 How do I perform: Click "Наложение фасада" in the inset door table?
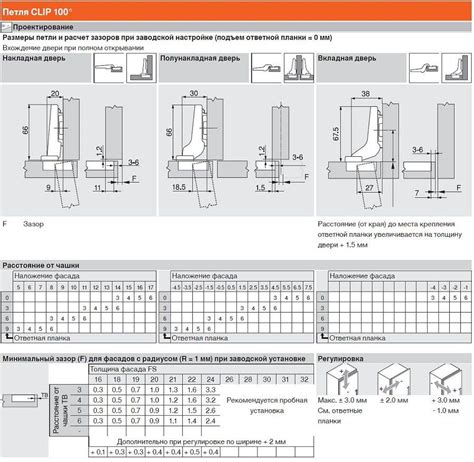[x=362, y=276]
